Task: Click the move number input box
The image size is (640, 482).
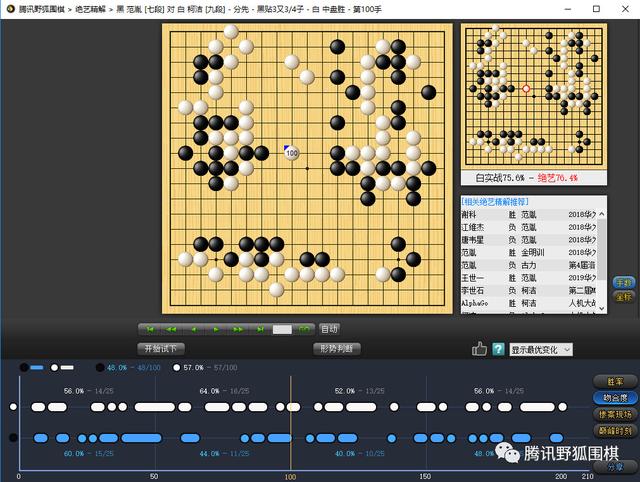Action: click(x=282, y=329)
